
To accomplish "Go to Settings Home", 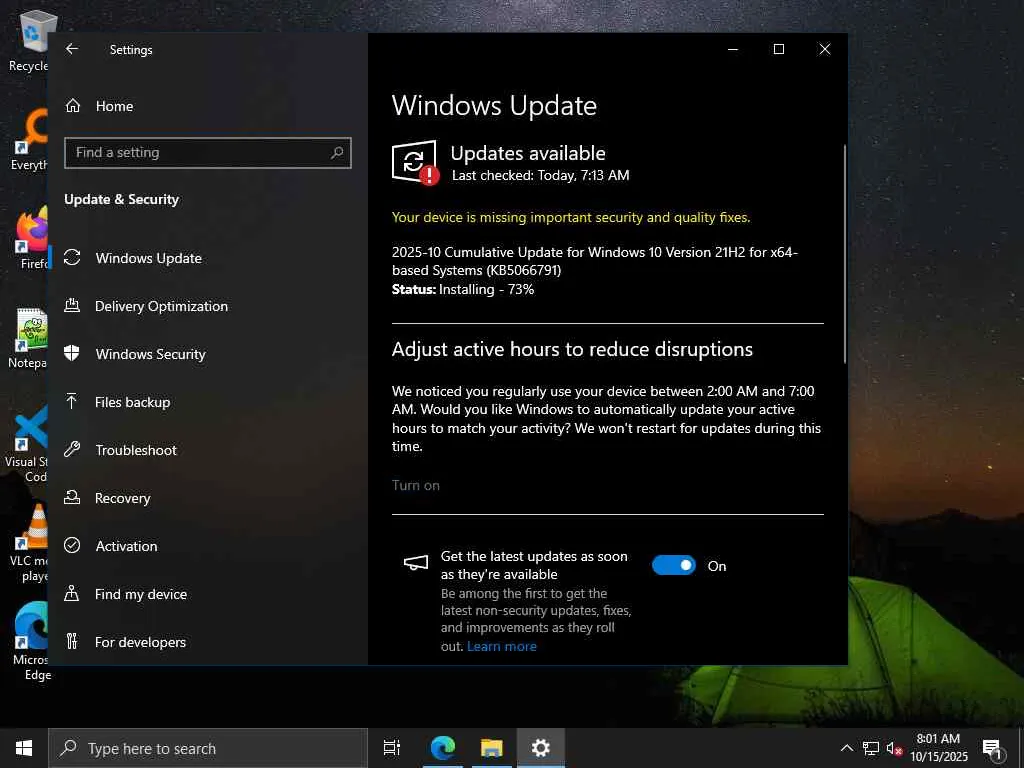I will (208, 106).
